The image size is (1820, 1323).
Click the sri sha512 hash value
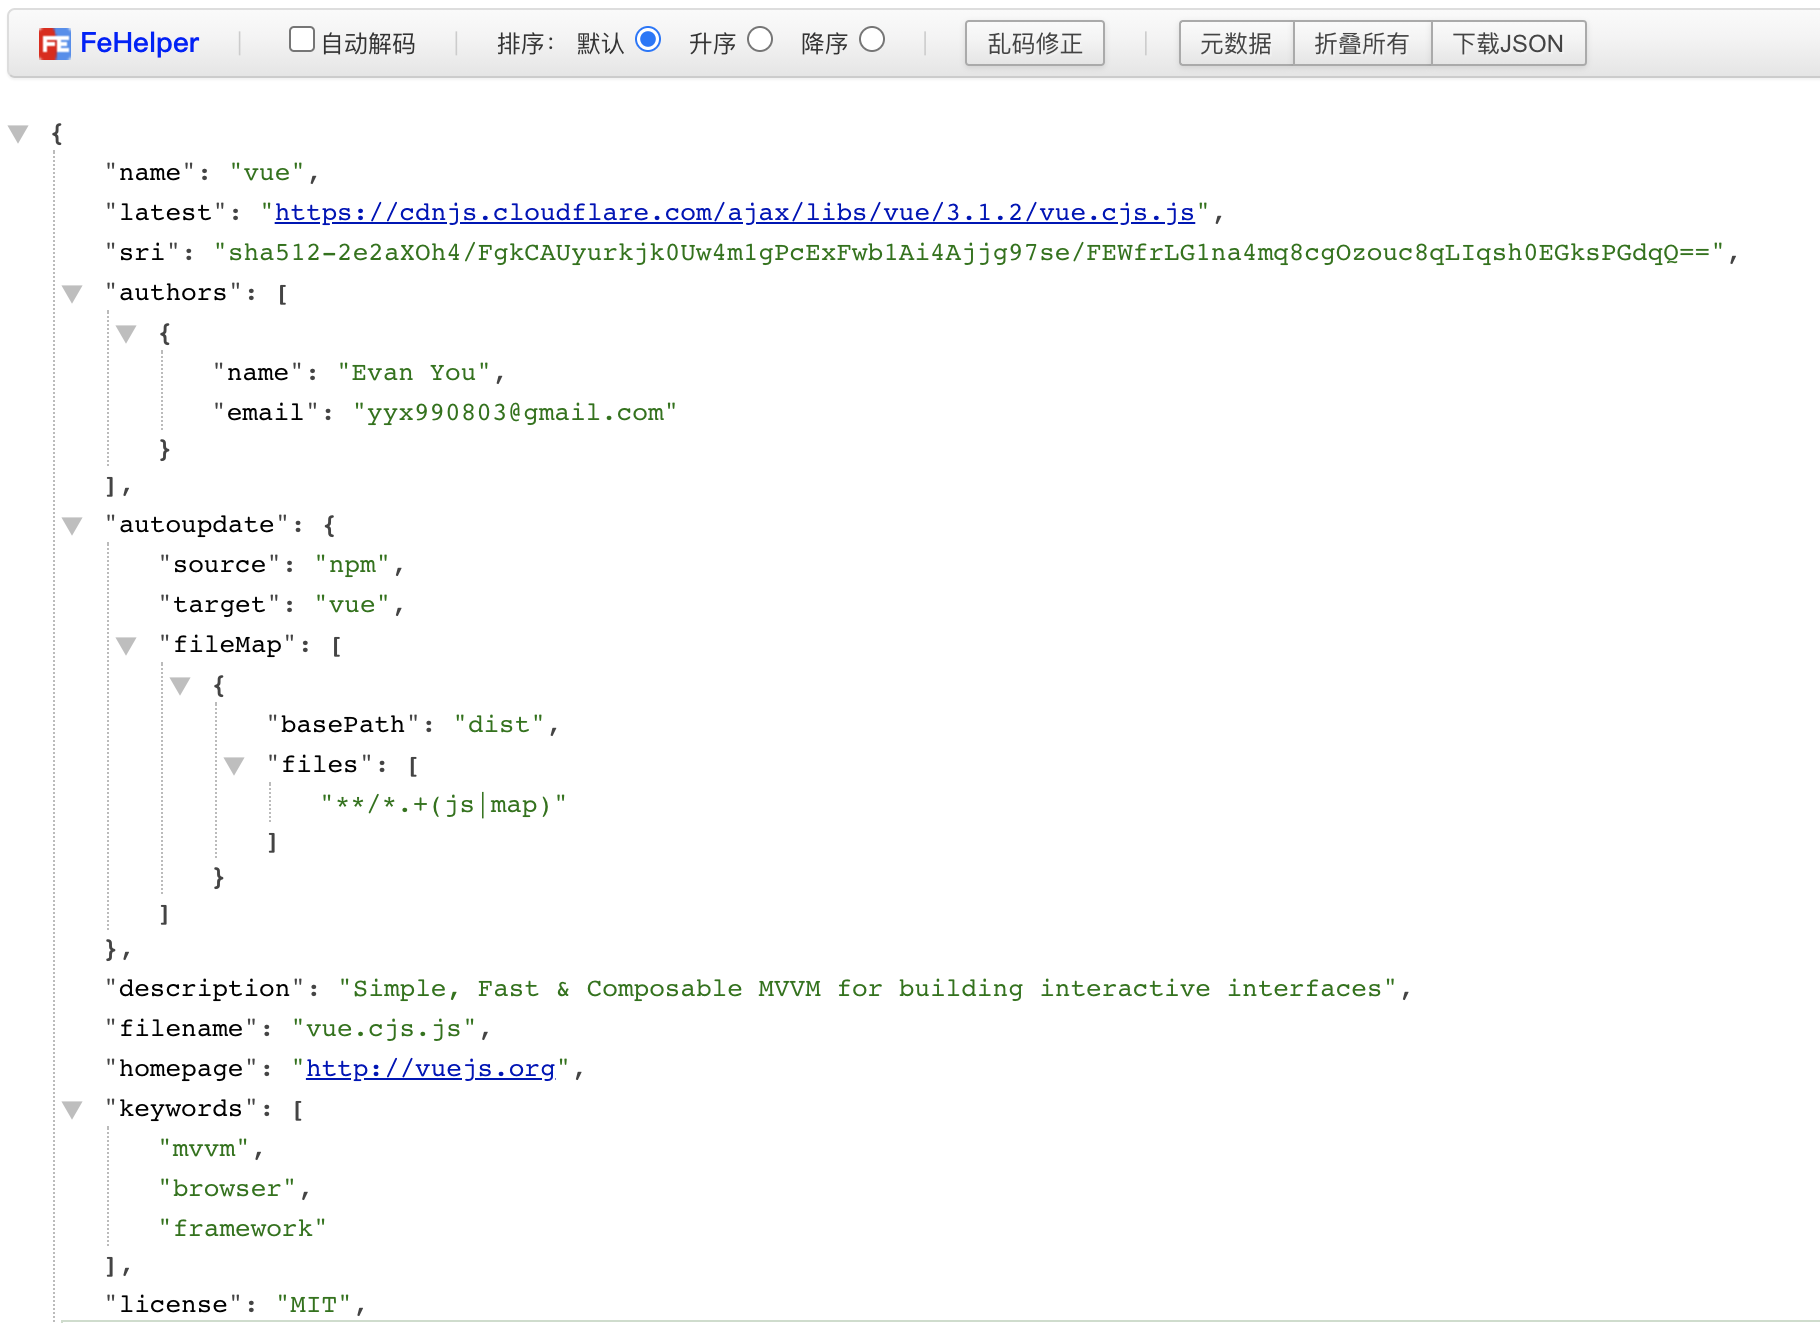[x=970, y=253]
